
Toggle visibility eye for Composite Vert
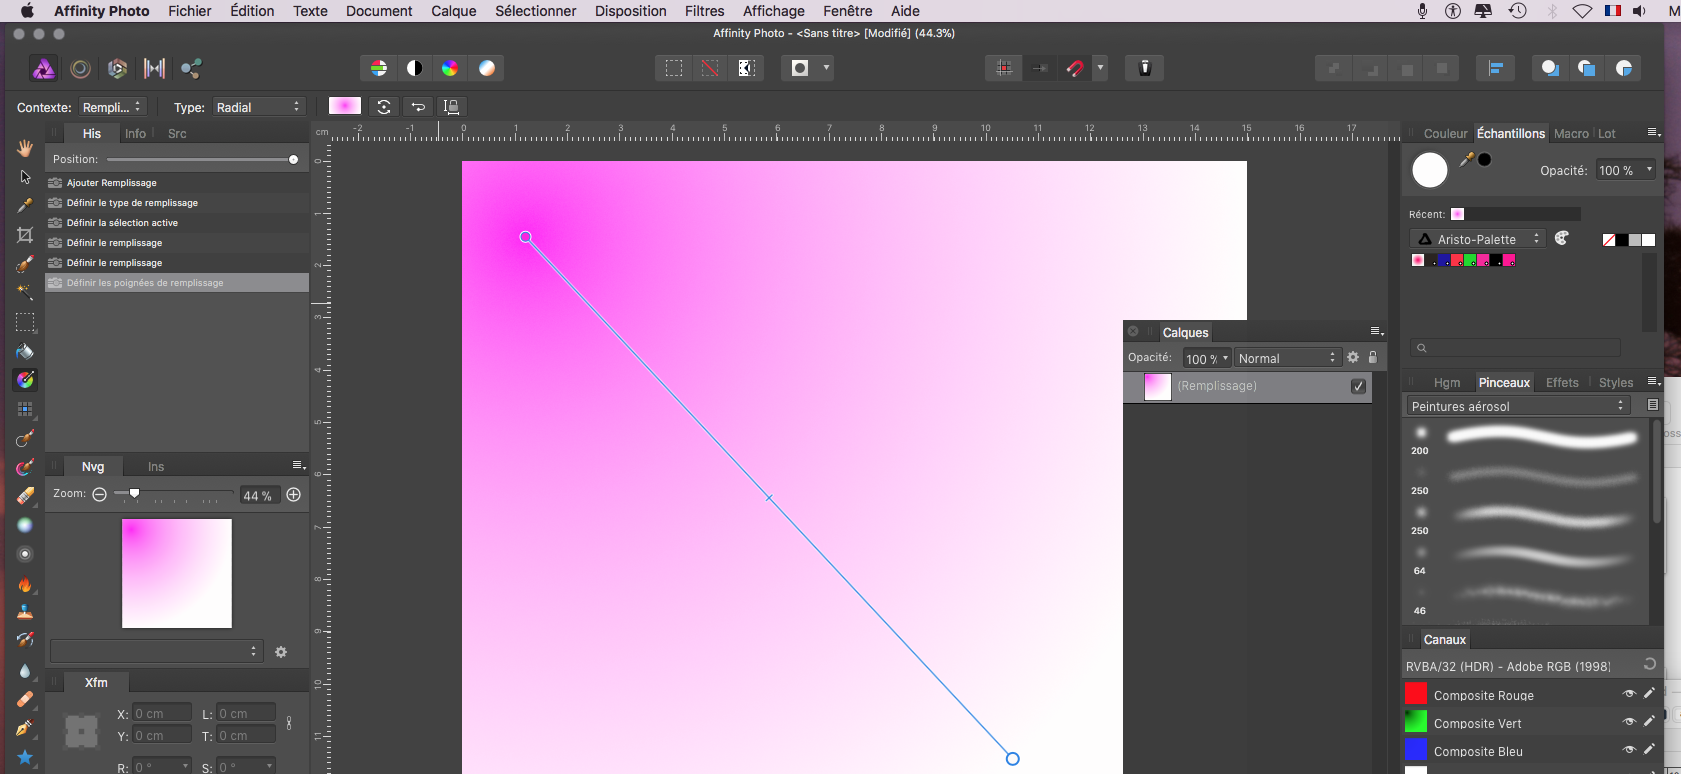(x=1629, y=722)
